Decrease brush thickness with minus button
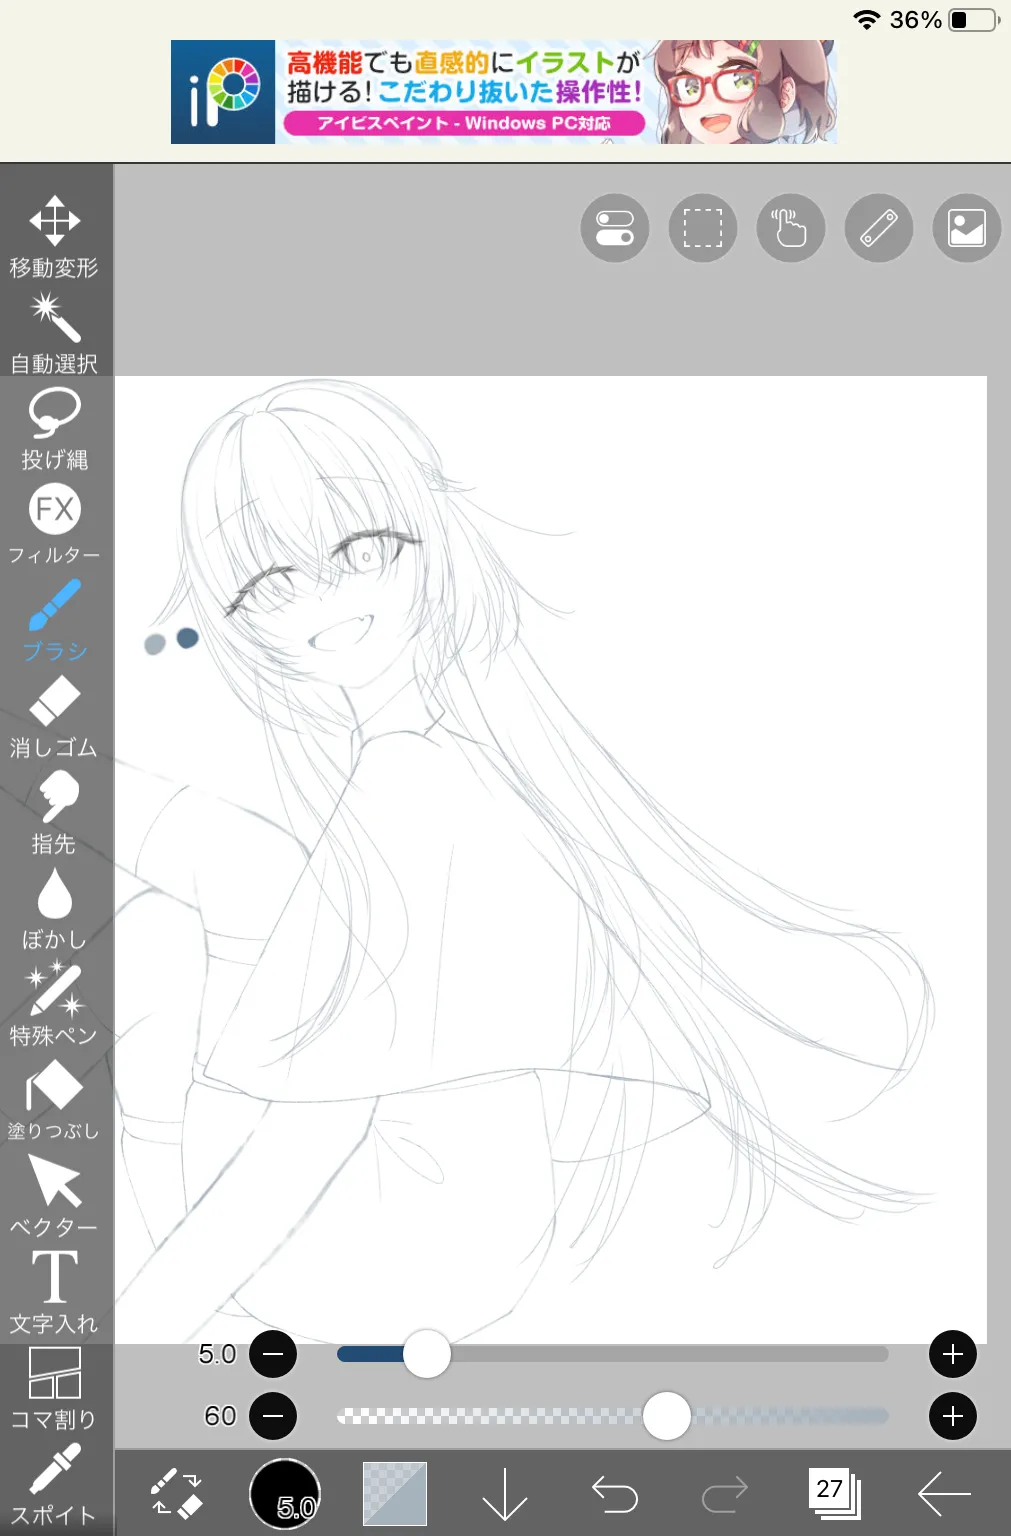The image size is (1011, 1536). (273, 1355)
